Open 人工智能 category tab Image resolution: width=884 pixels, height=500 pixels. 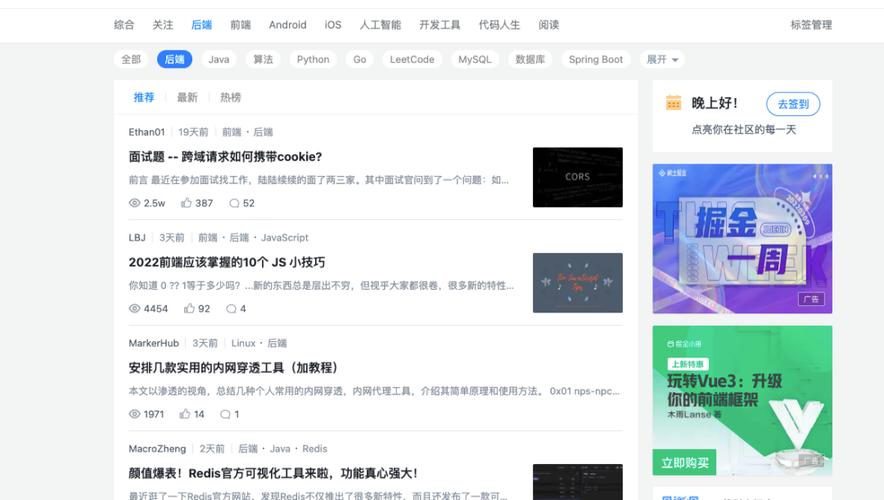381,25
